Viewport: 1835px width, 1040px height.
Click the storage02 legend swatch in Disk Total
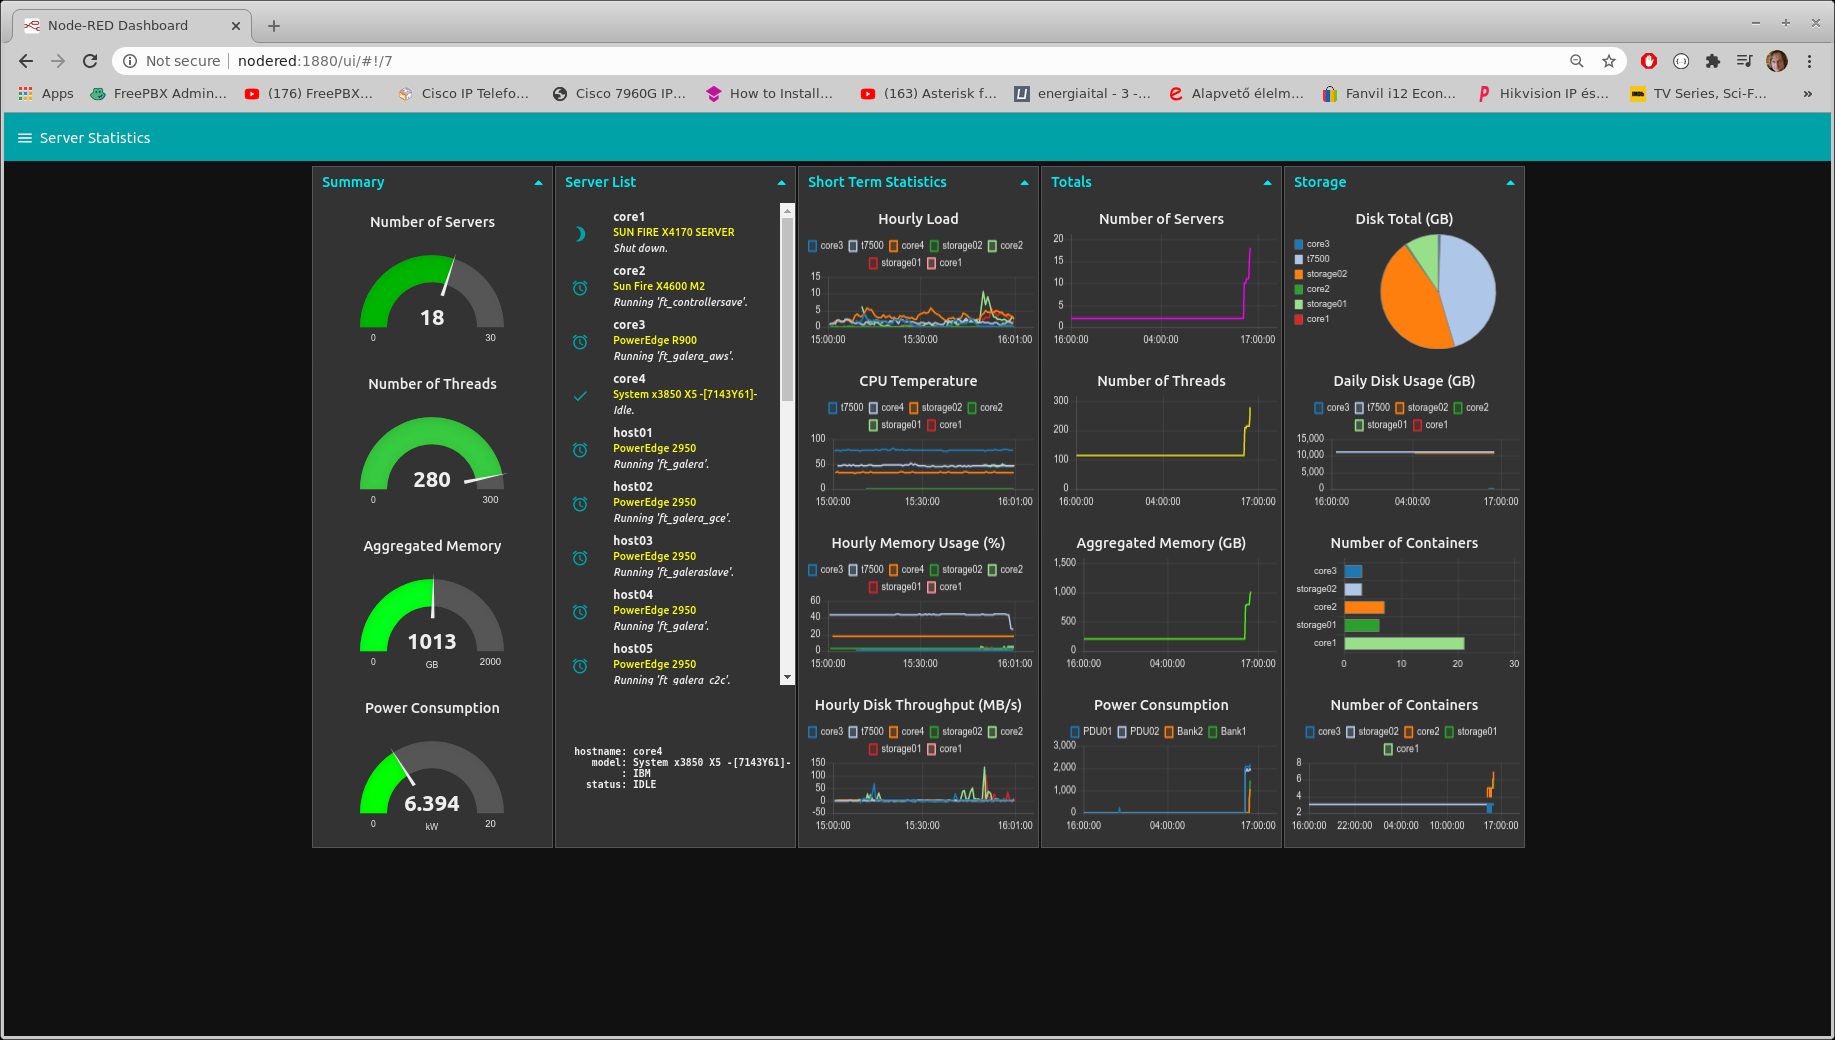click(1299, 274)
